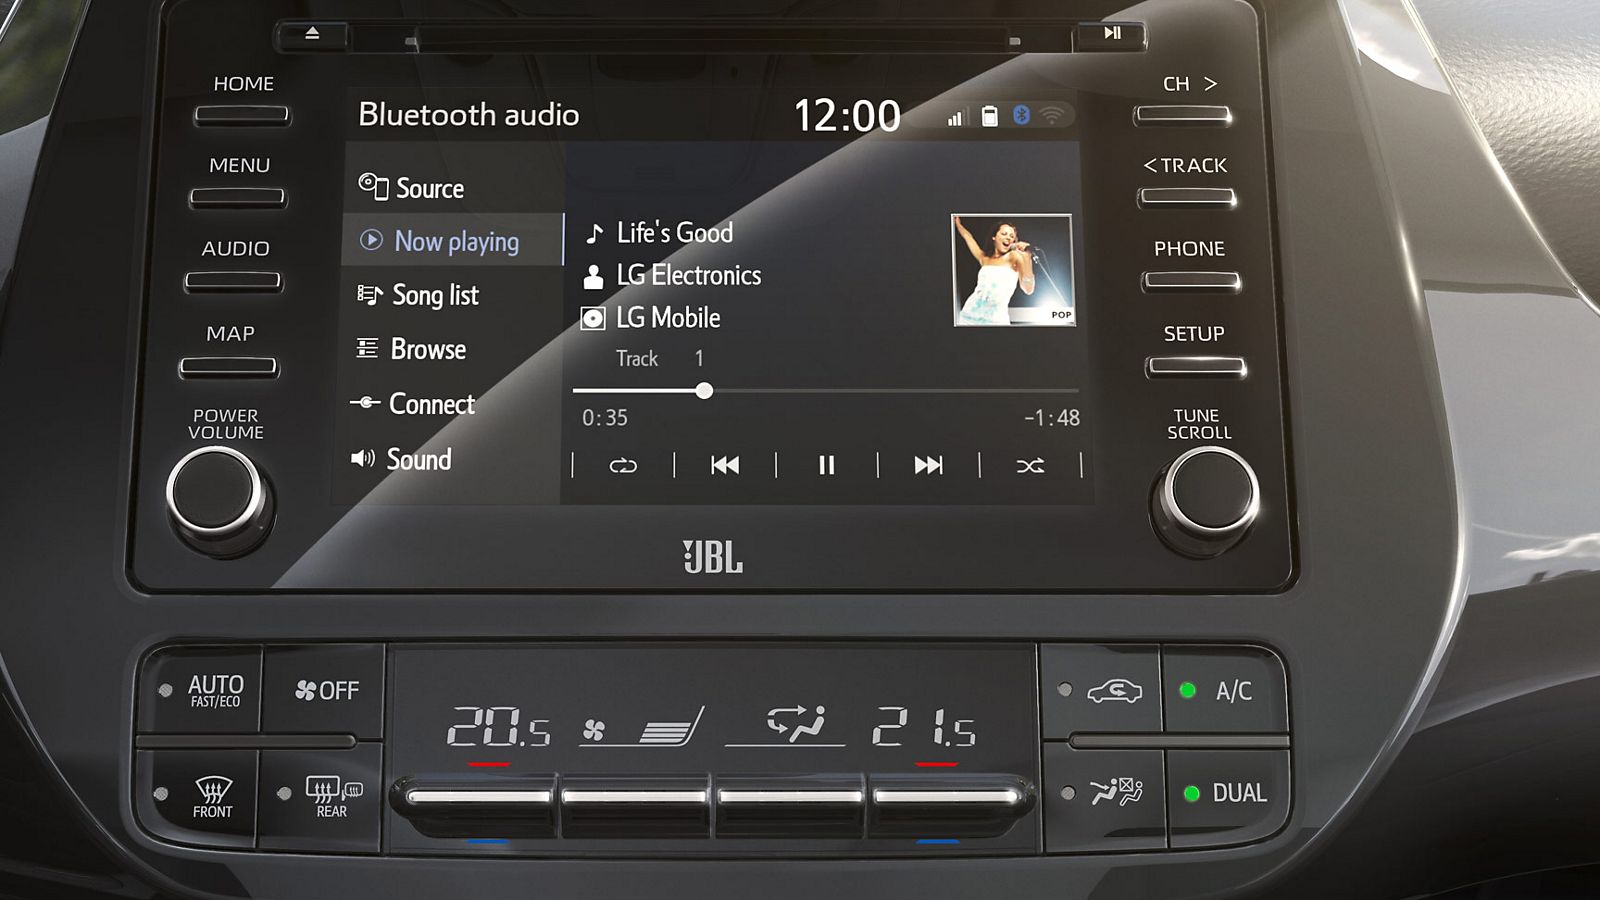Tap the driver temperature display 20.5
This screenshot has height=900, width=1600.
(498, 727)
